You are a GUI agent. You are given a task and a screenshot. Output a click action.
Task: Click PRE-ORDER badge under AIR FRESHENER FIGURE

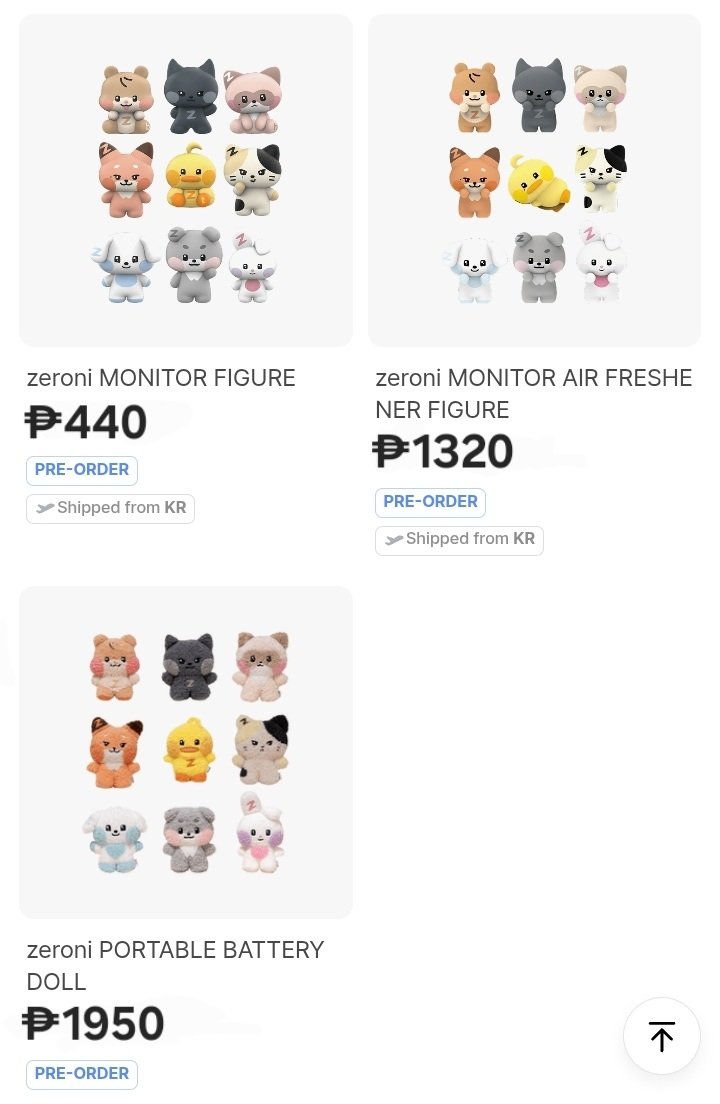(430, 502)
